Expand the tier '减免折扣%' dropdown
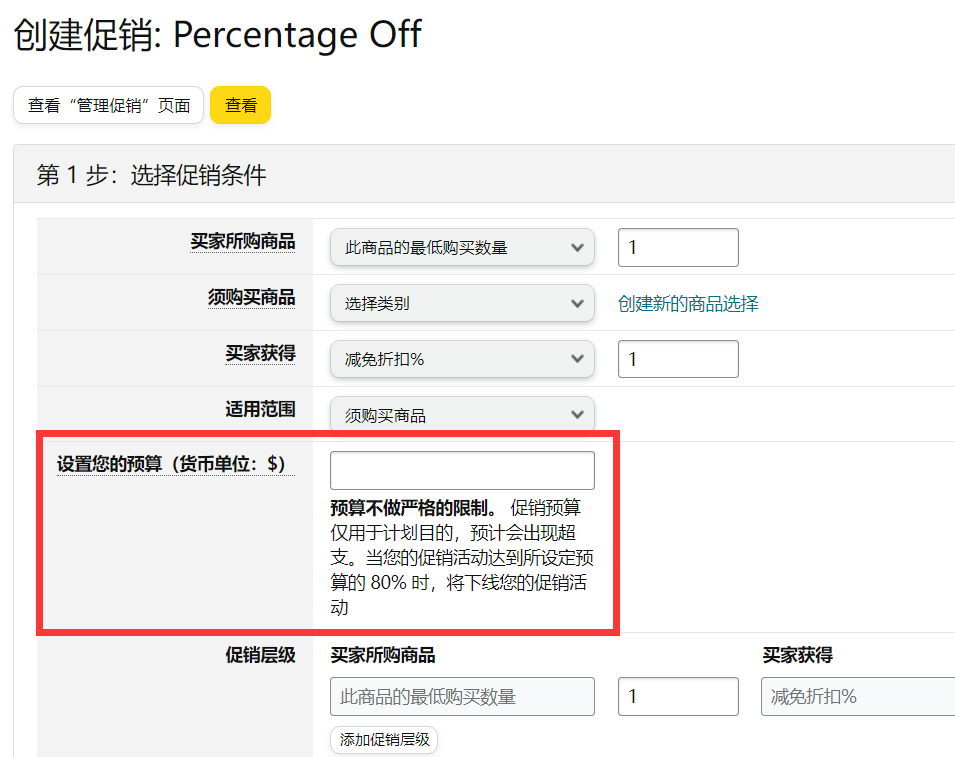 coord(858,696)
